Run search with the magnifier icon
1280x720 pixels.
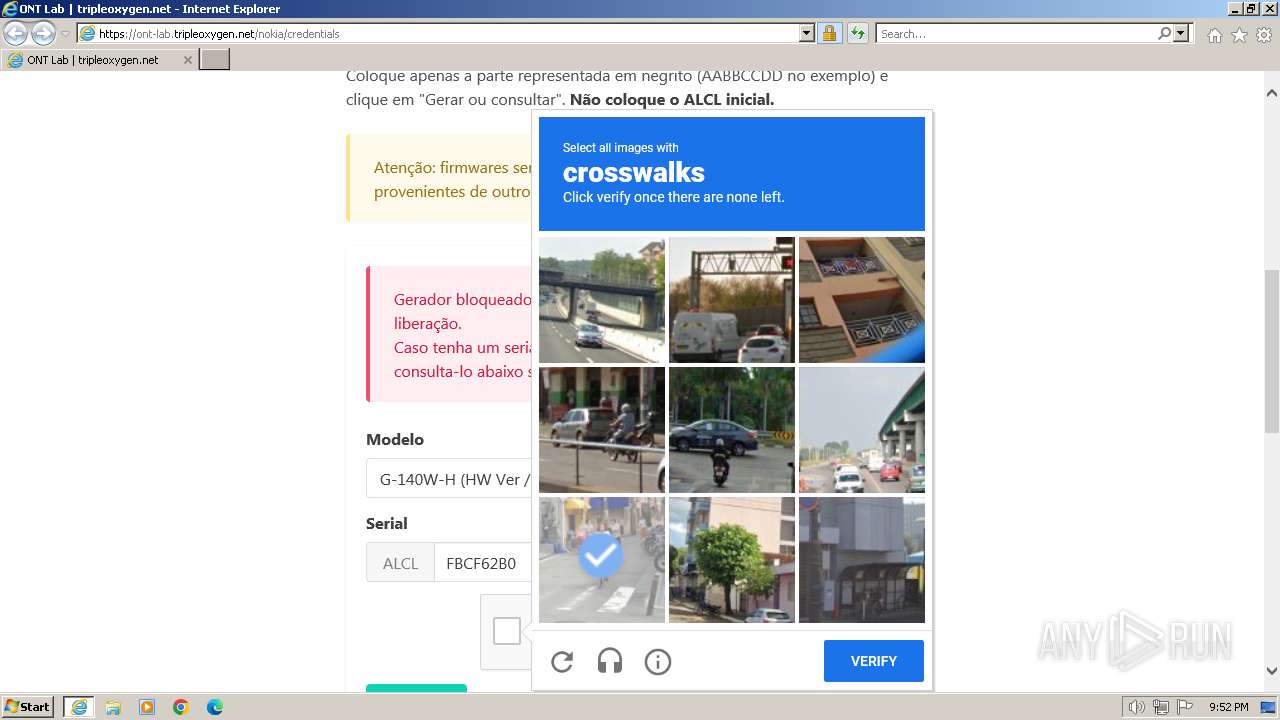click(x=1164, y=33)
